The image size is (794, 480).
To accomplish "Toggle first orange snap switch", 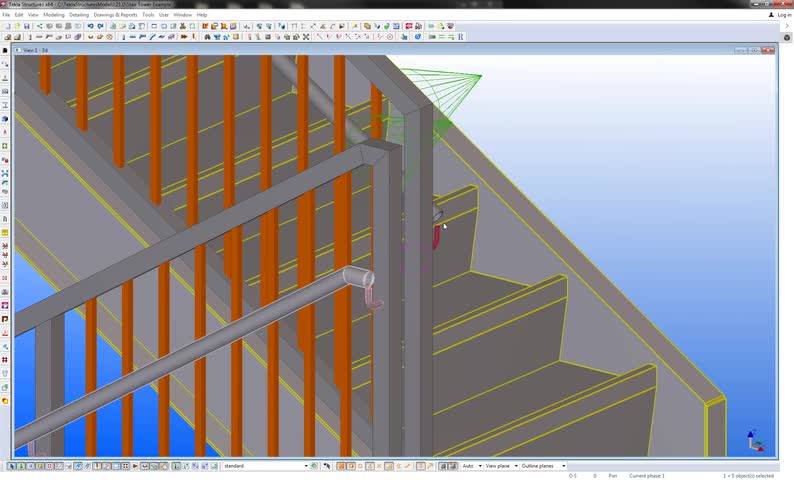I will (340, 466).
